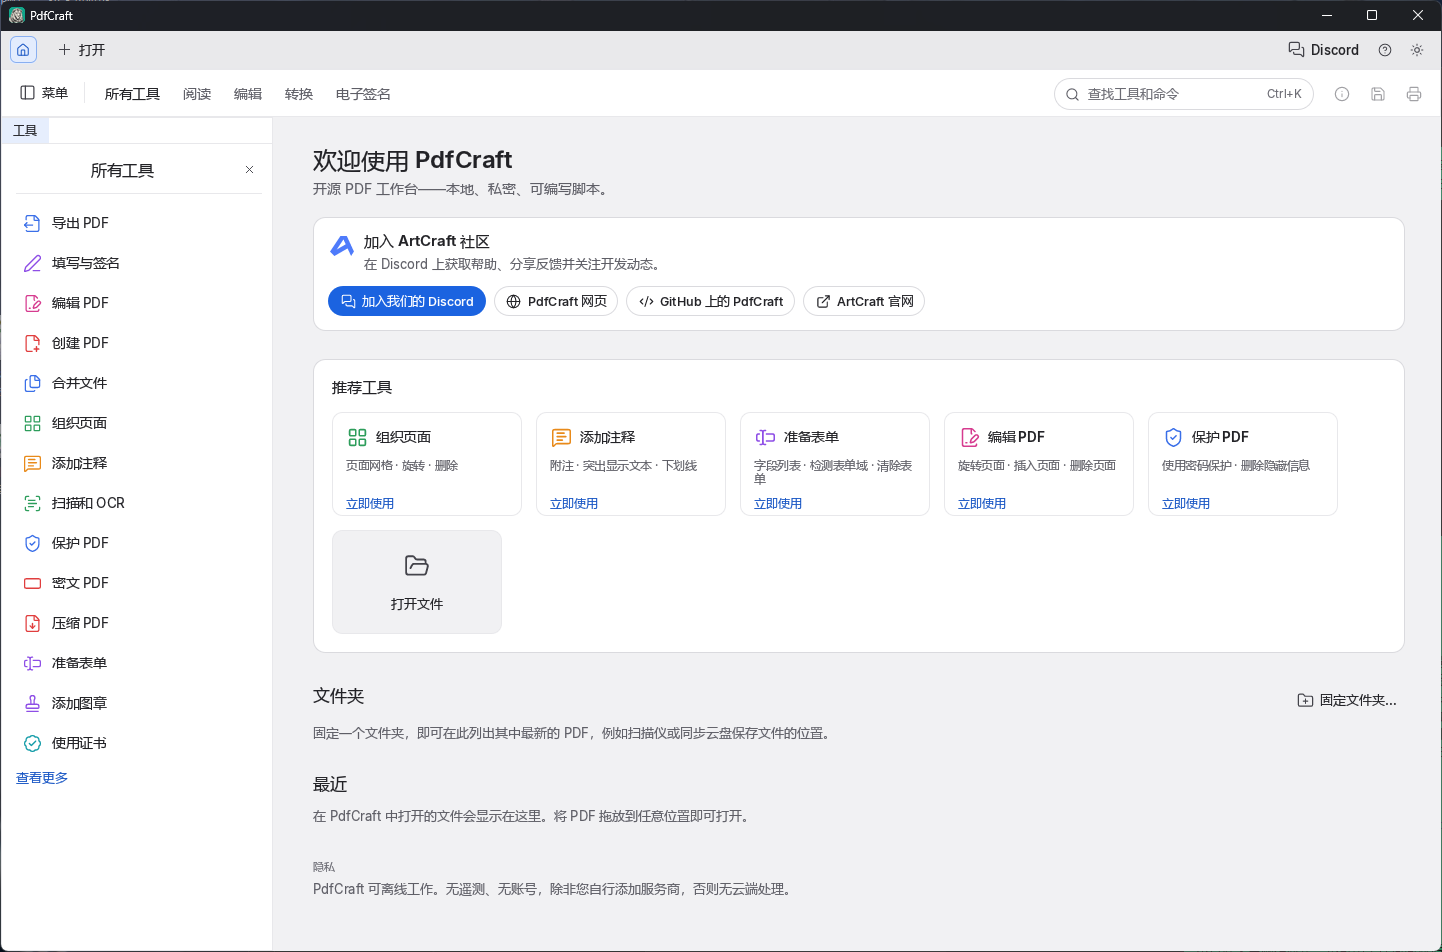Click 立即使用 under 编辑 PDF card
The height and width of the screenshot is (952, 1442).
click(982, 504)
